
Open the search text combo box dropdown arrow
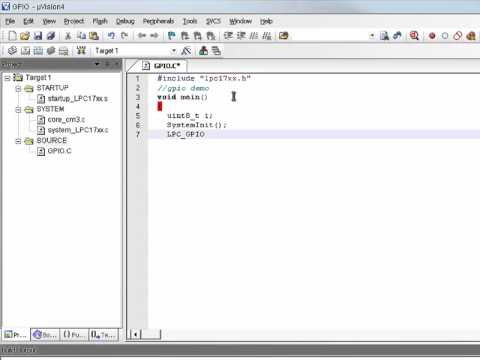372,36
